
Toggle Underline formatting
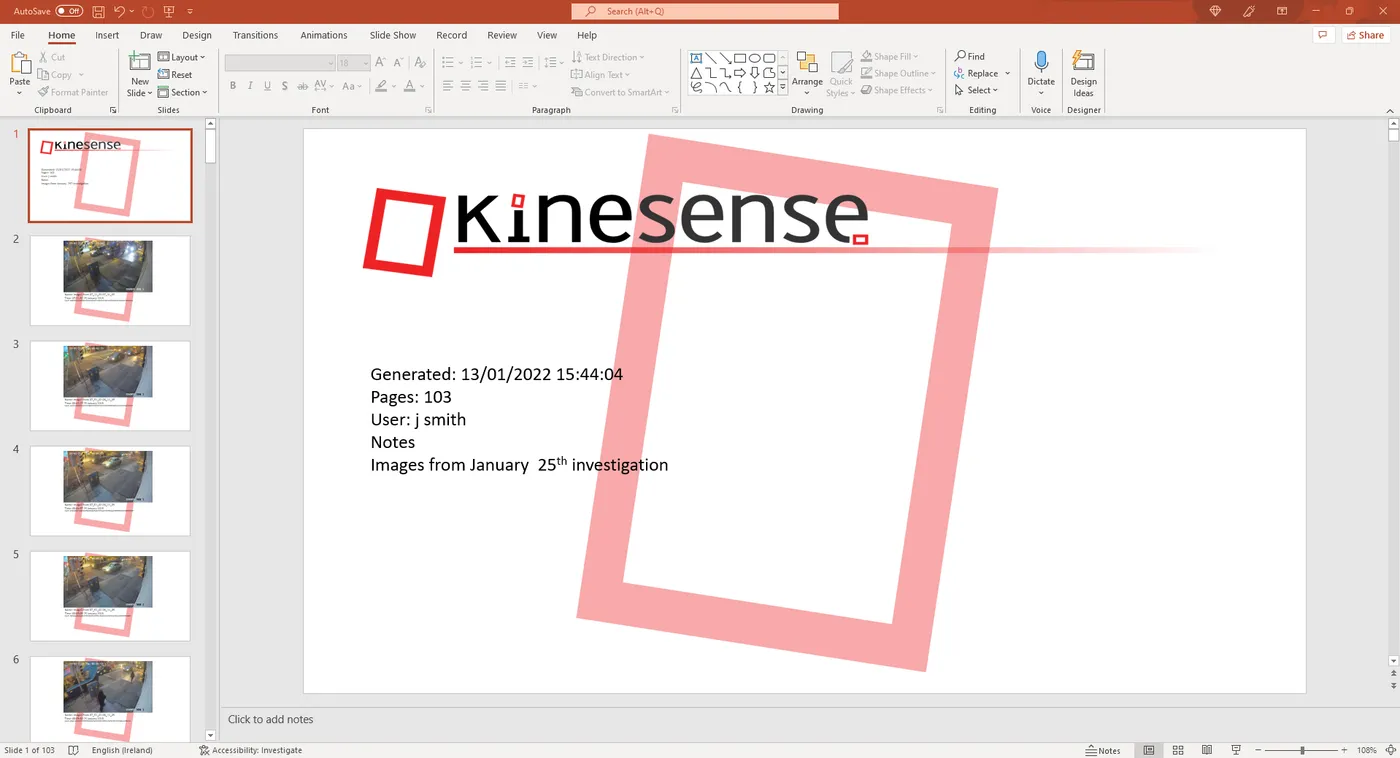tap(268, 86)
